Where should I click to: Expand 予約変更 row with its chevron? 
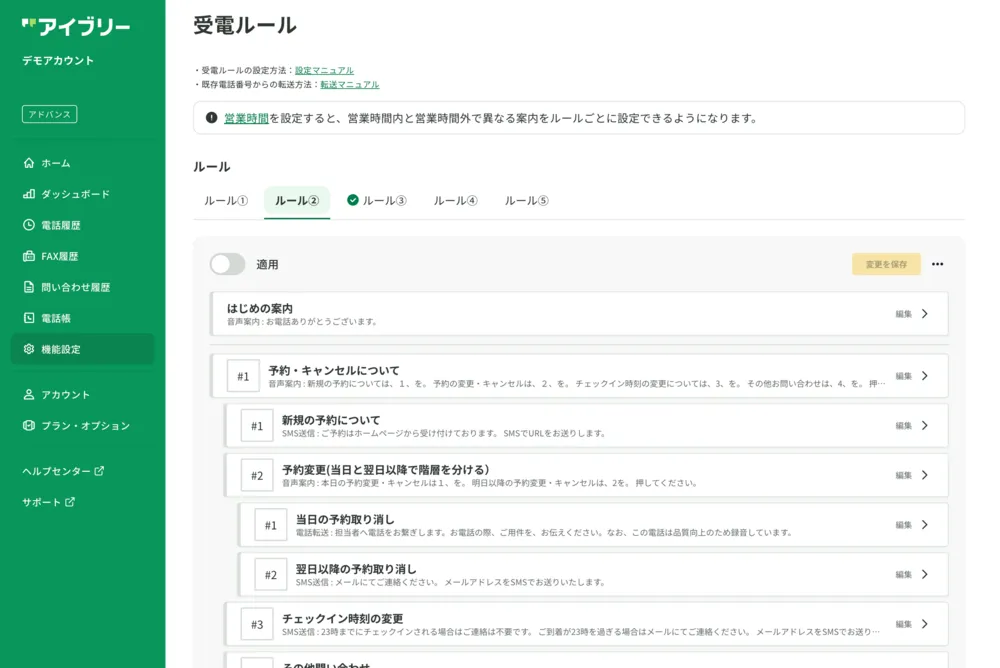click(x=925, y=475)
